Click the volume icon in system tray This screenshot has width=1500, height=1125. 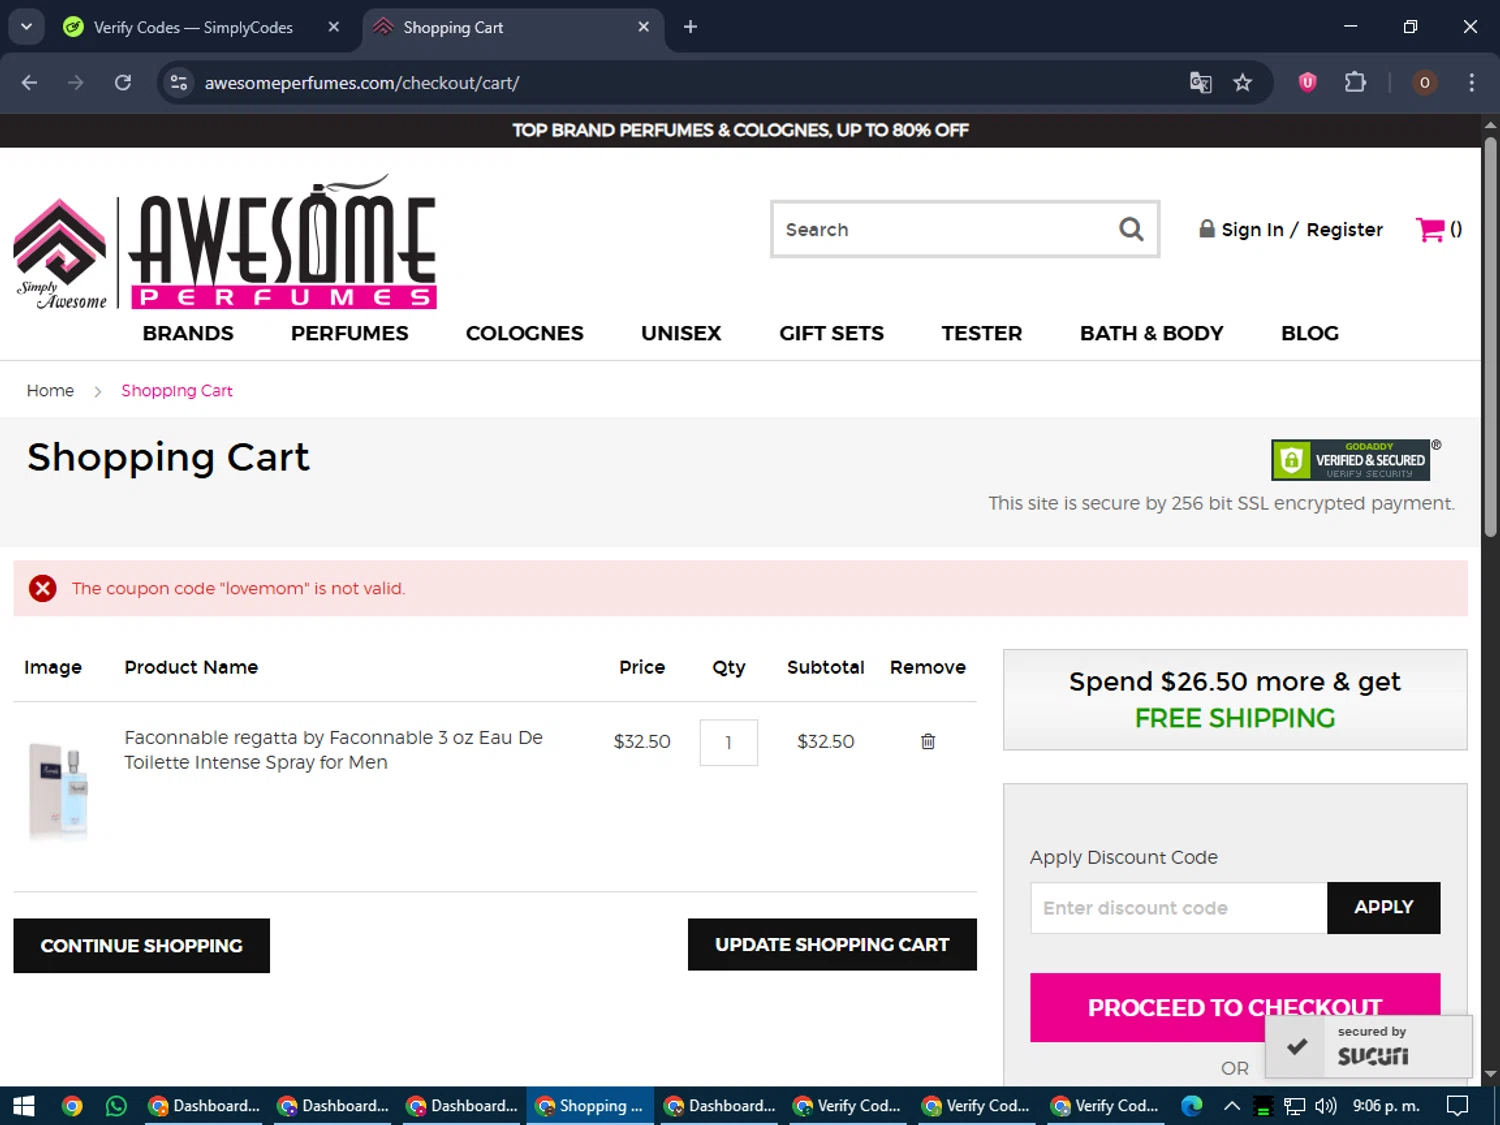1325,1105
